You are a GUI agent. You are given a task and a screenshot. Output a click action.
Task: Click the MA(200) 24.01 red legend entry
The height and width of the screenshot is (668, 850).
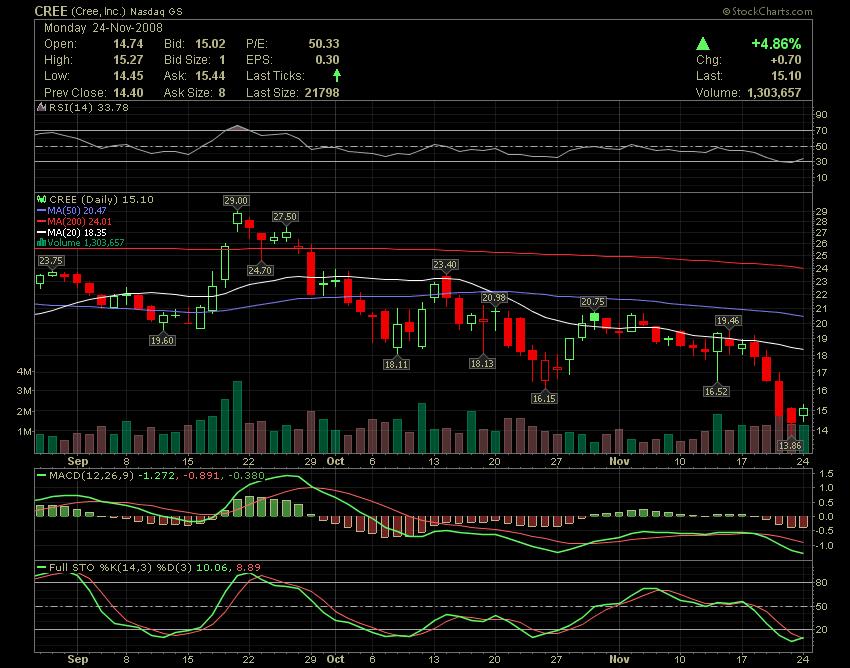click(x=74, y=221)
